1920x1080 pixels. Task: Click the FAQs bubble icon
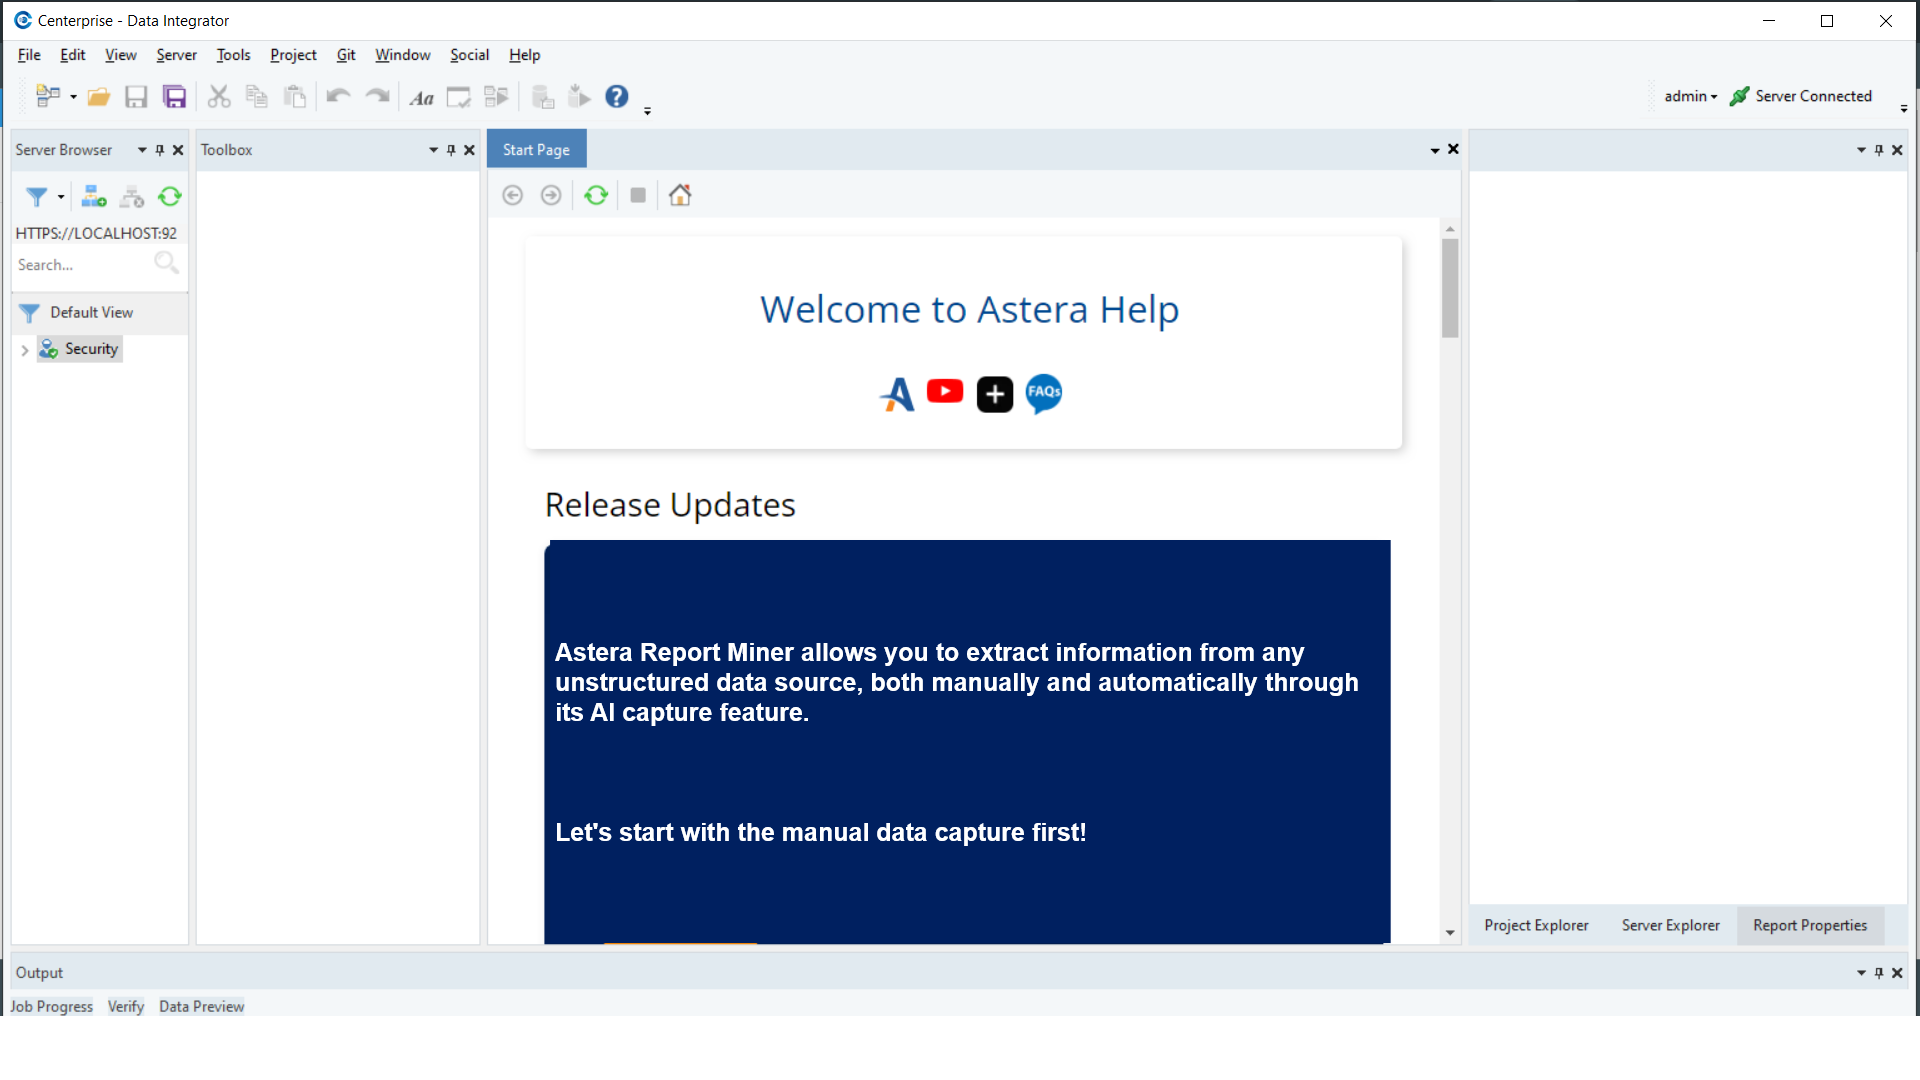click(x=1044, y=392)
